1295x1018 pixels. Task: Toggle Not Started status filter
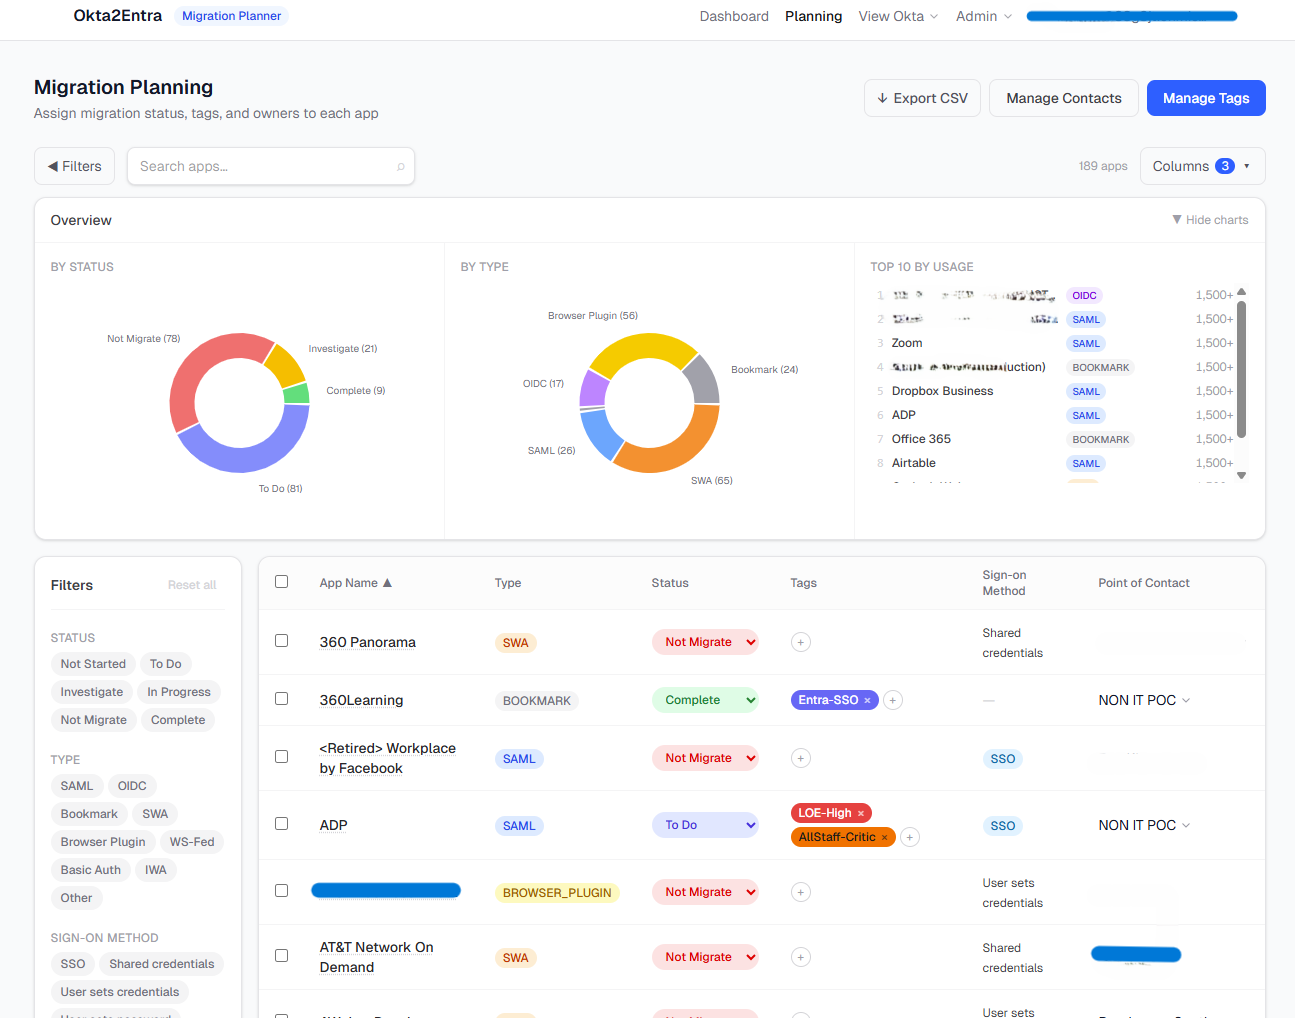click(x=93, y=664)
